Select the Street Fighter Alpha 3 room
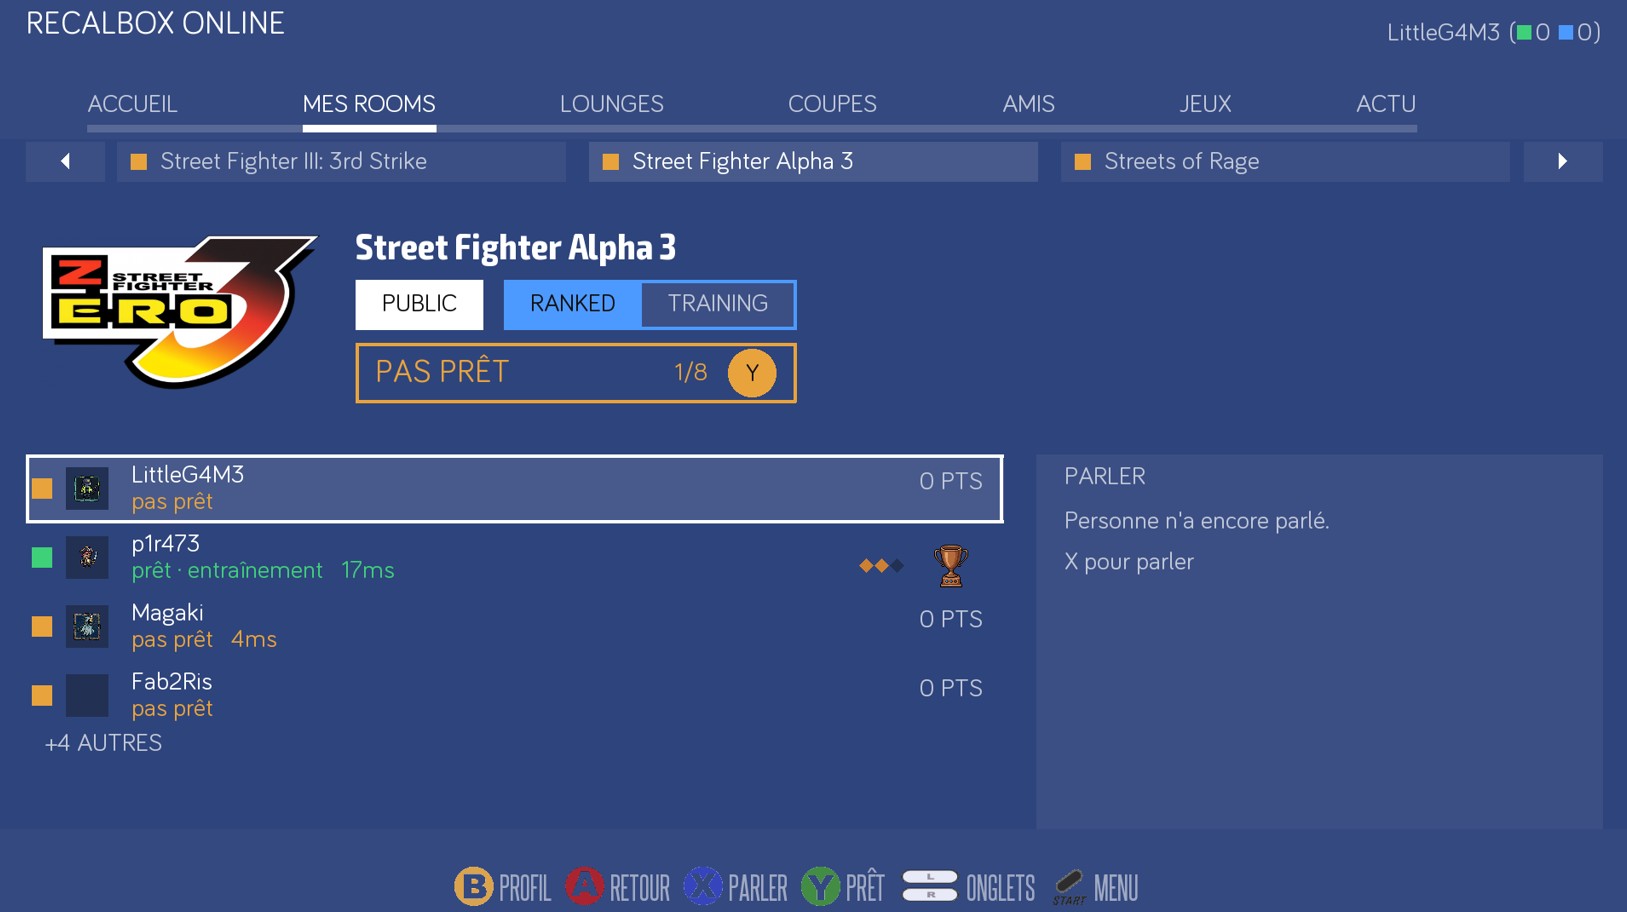Image resolution: width=1627 pixels, height=912 pixels. pos(813,161)
